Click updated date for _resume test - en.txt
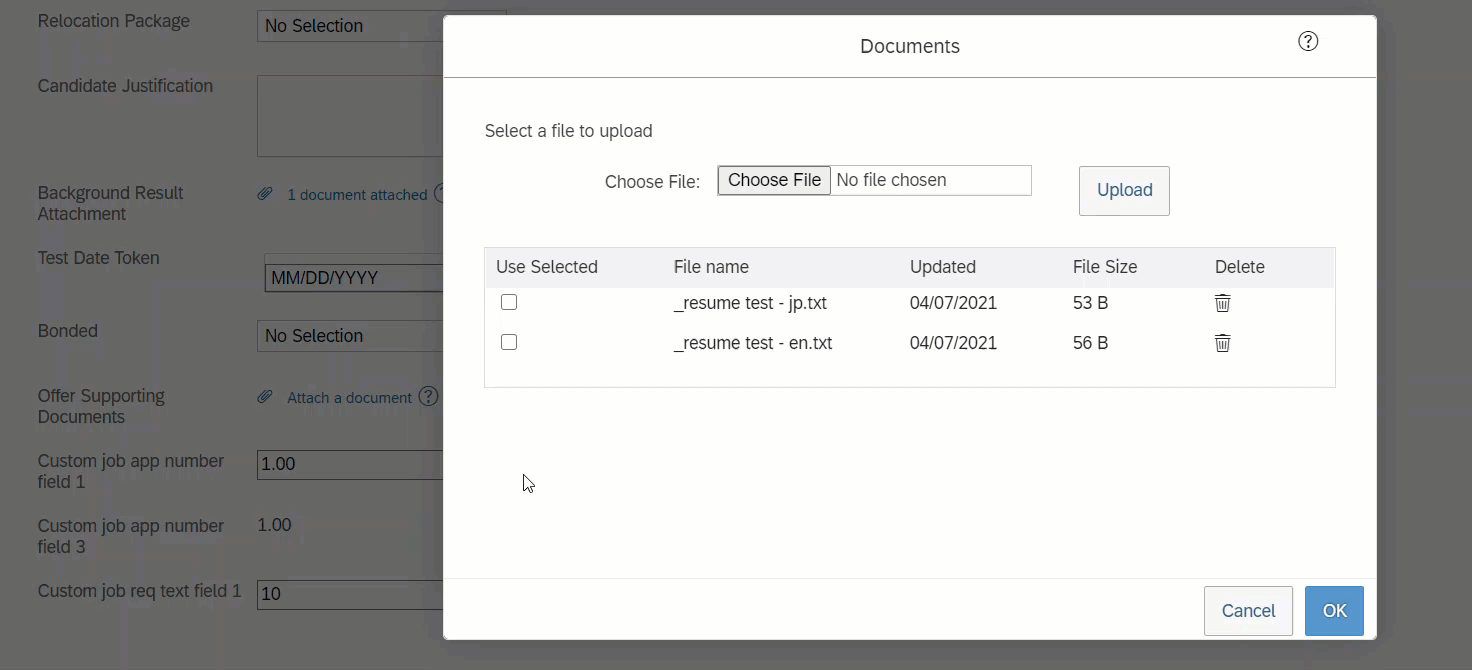Image resolution: width=1472 pixels, height=670 pixels. [953, 343]
